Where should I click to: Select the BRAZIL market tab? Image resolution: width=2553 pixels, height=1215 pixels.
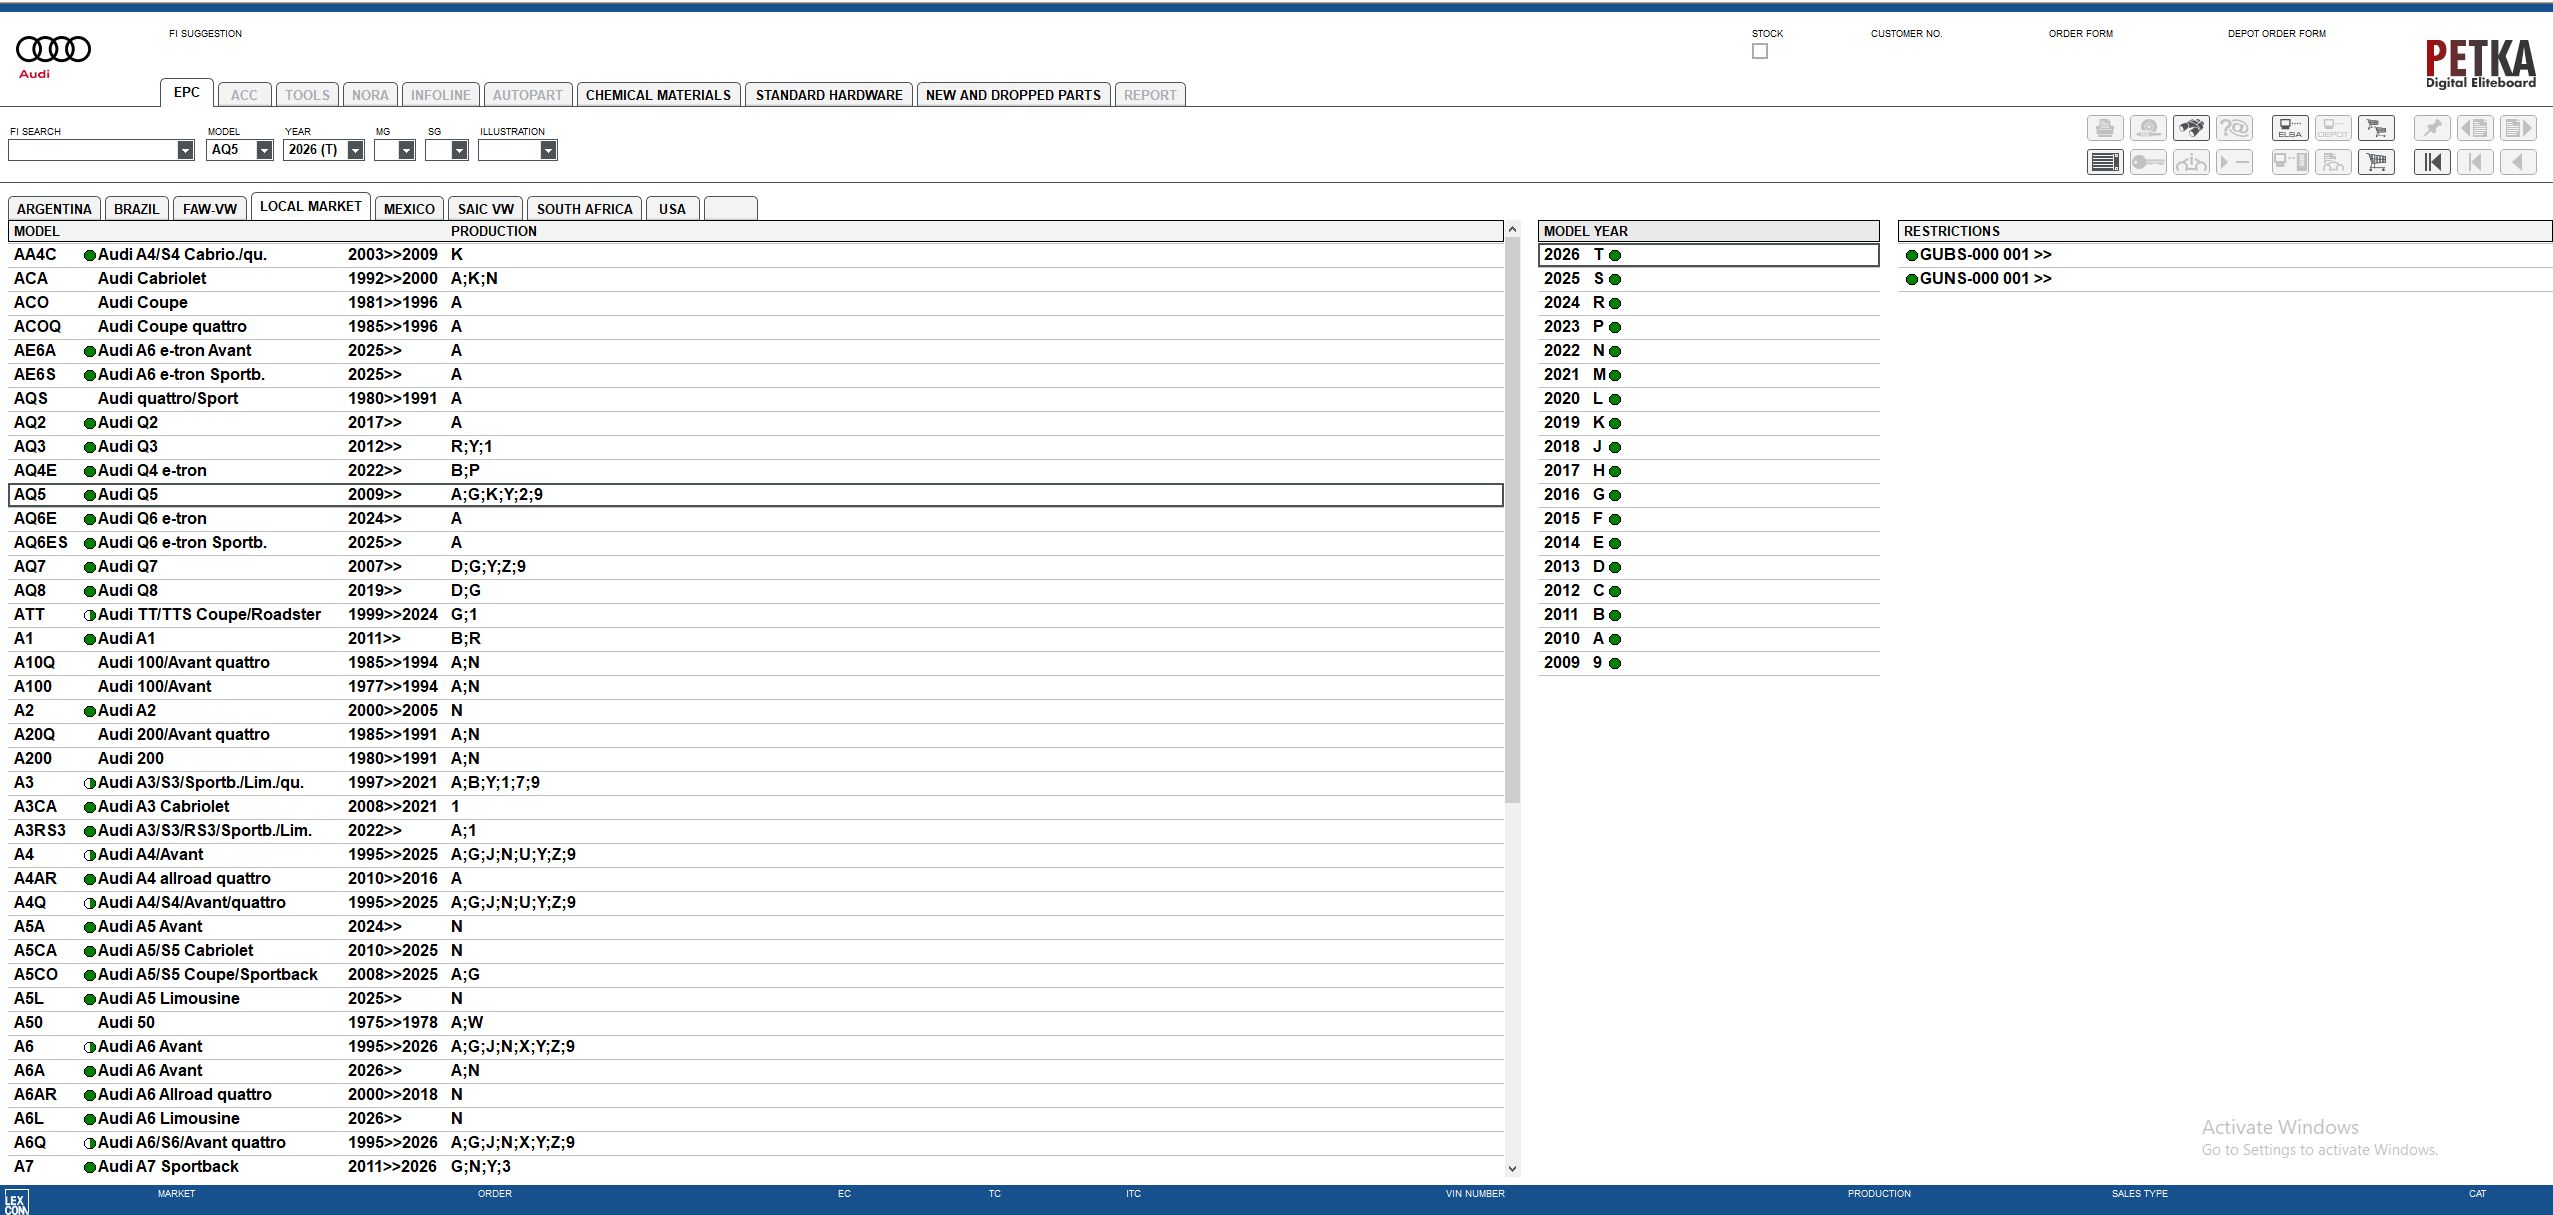[136, 208]
